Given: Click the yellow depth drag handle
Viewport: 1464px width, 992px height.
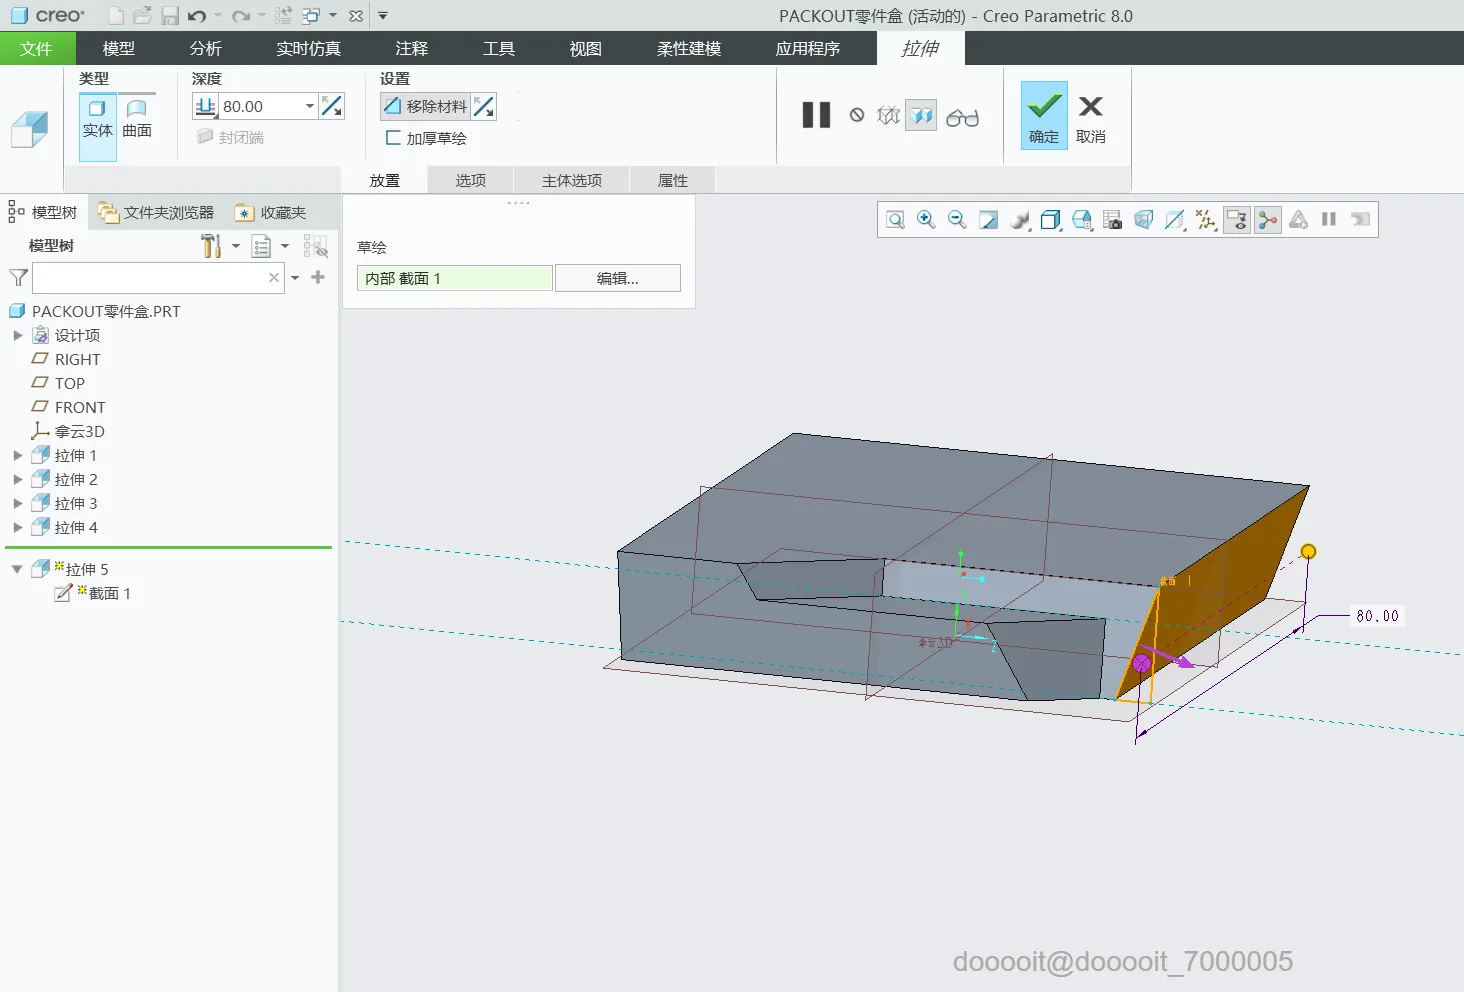Looking at the screenshot, I should [1308, 551].
